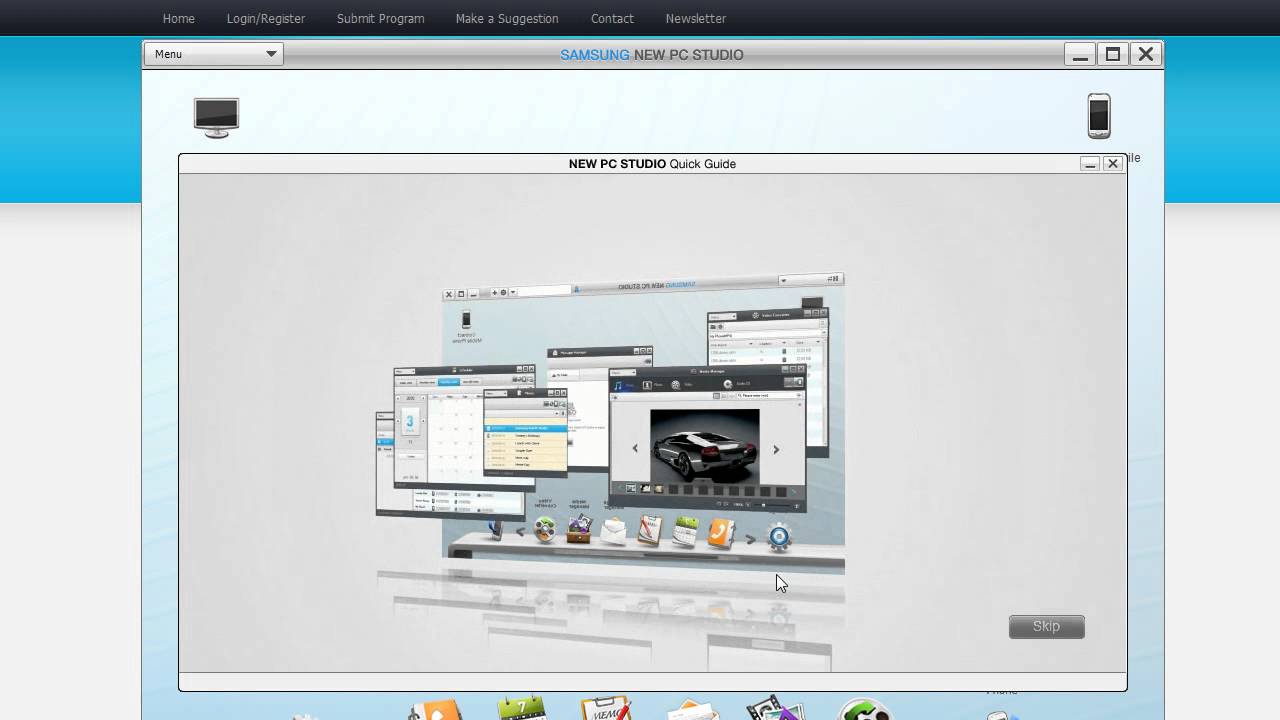
Task: Minimize the Samsung New PC Studio window
Action: click(1080, 54)
